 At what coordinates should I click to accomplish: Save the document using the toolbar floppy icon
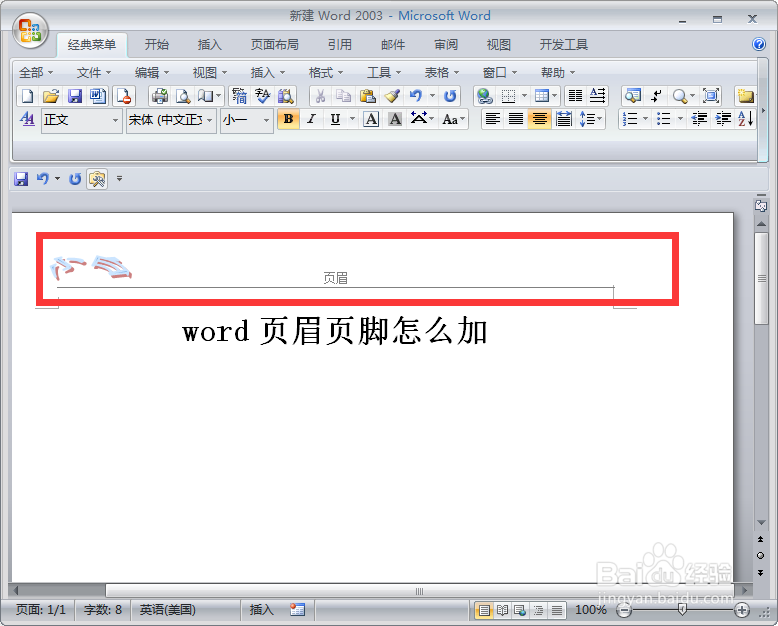(x=74, y=96)
